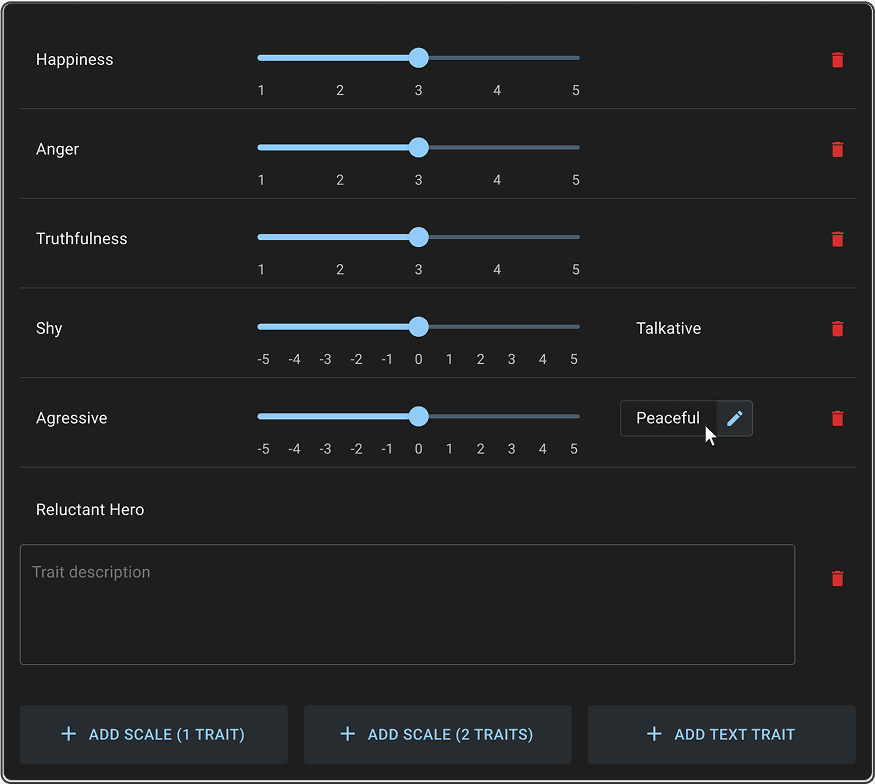Set Truthfulness slider to 1

[x=261, y=237]
